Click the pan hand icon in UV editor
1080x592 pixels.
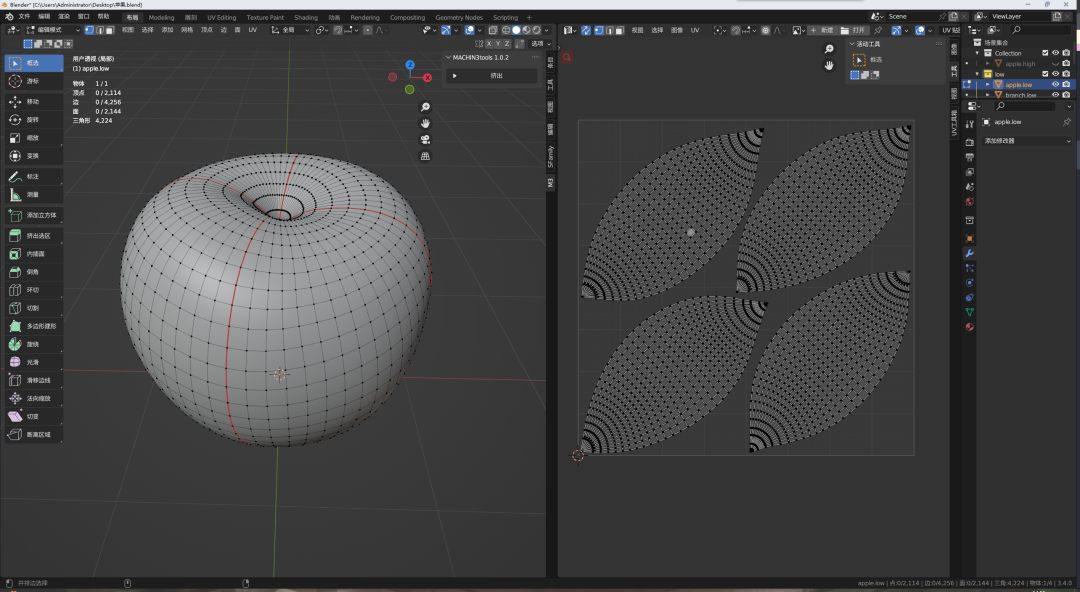[829, 65]
